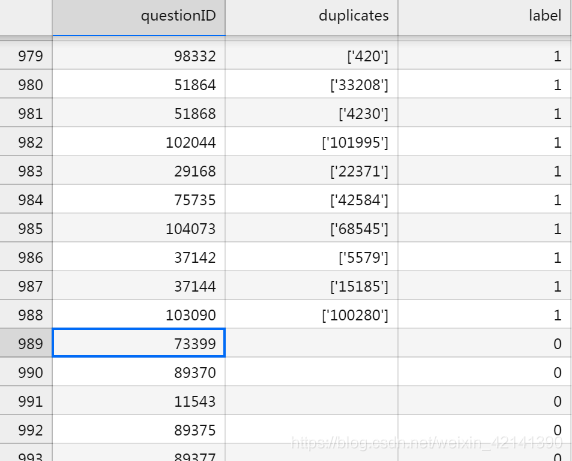Select questionID cell 103090

(139, 315)
